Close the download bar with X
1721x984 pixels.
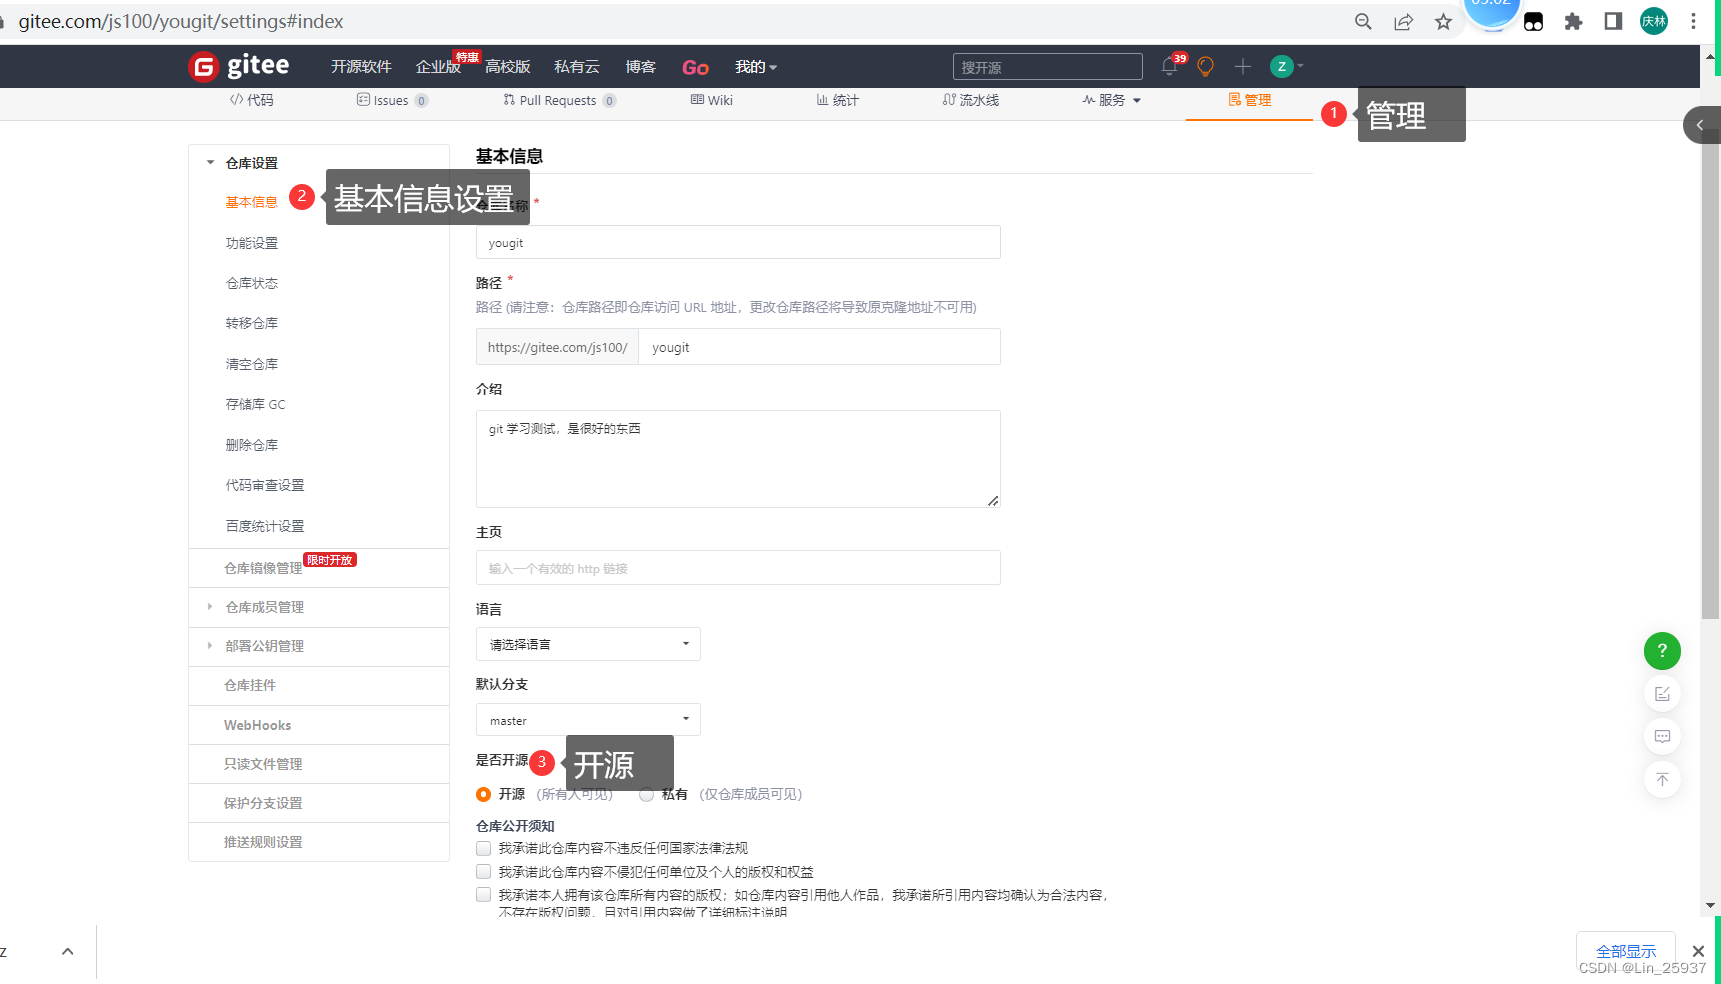point(1698,951)
